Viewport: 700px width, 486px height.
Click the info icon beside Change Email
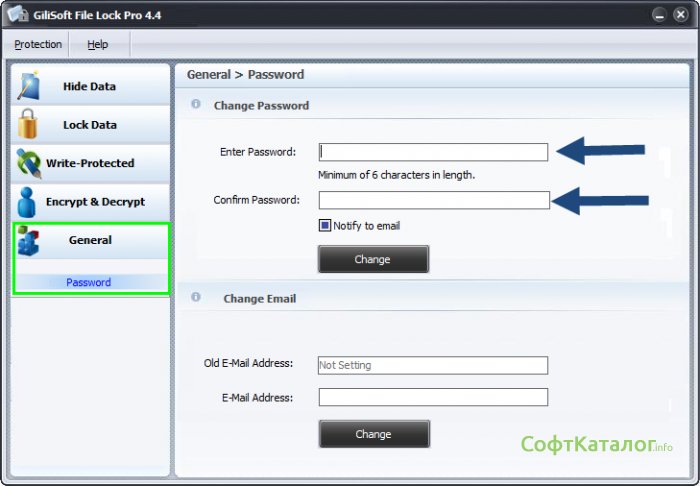[196, 298]
